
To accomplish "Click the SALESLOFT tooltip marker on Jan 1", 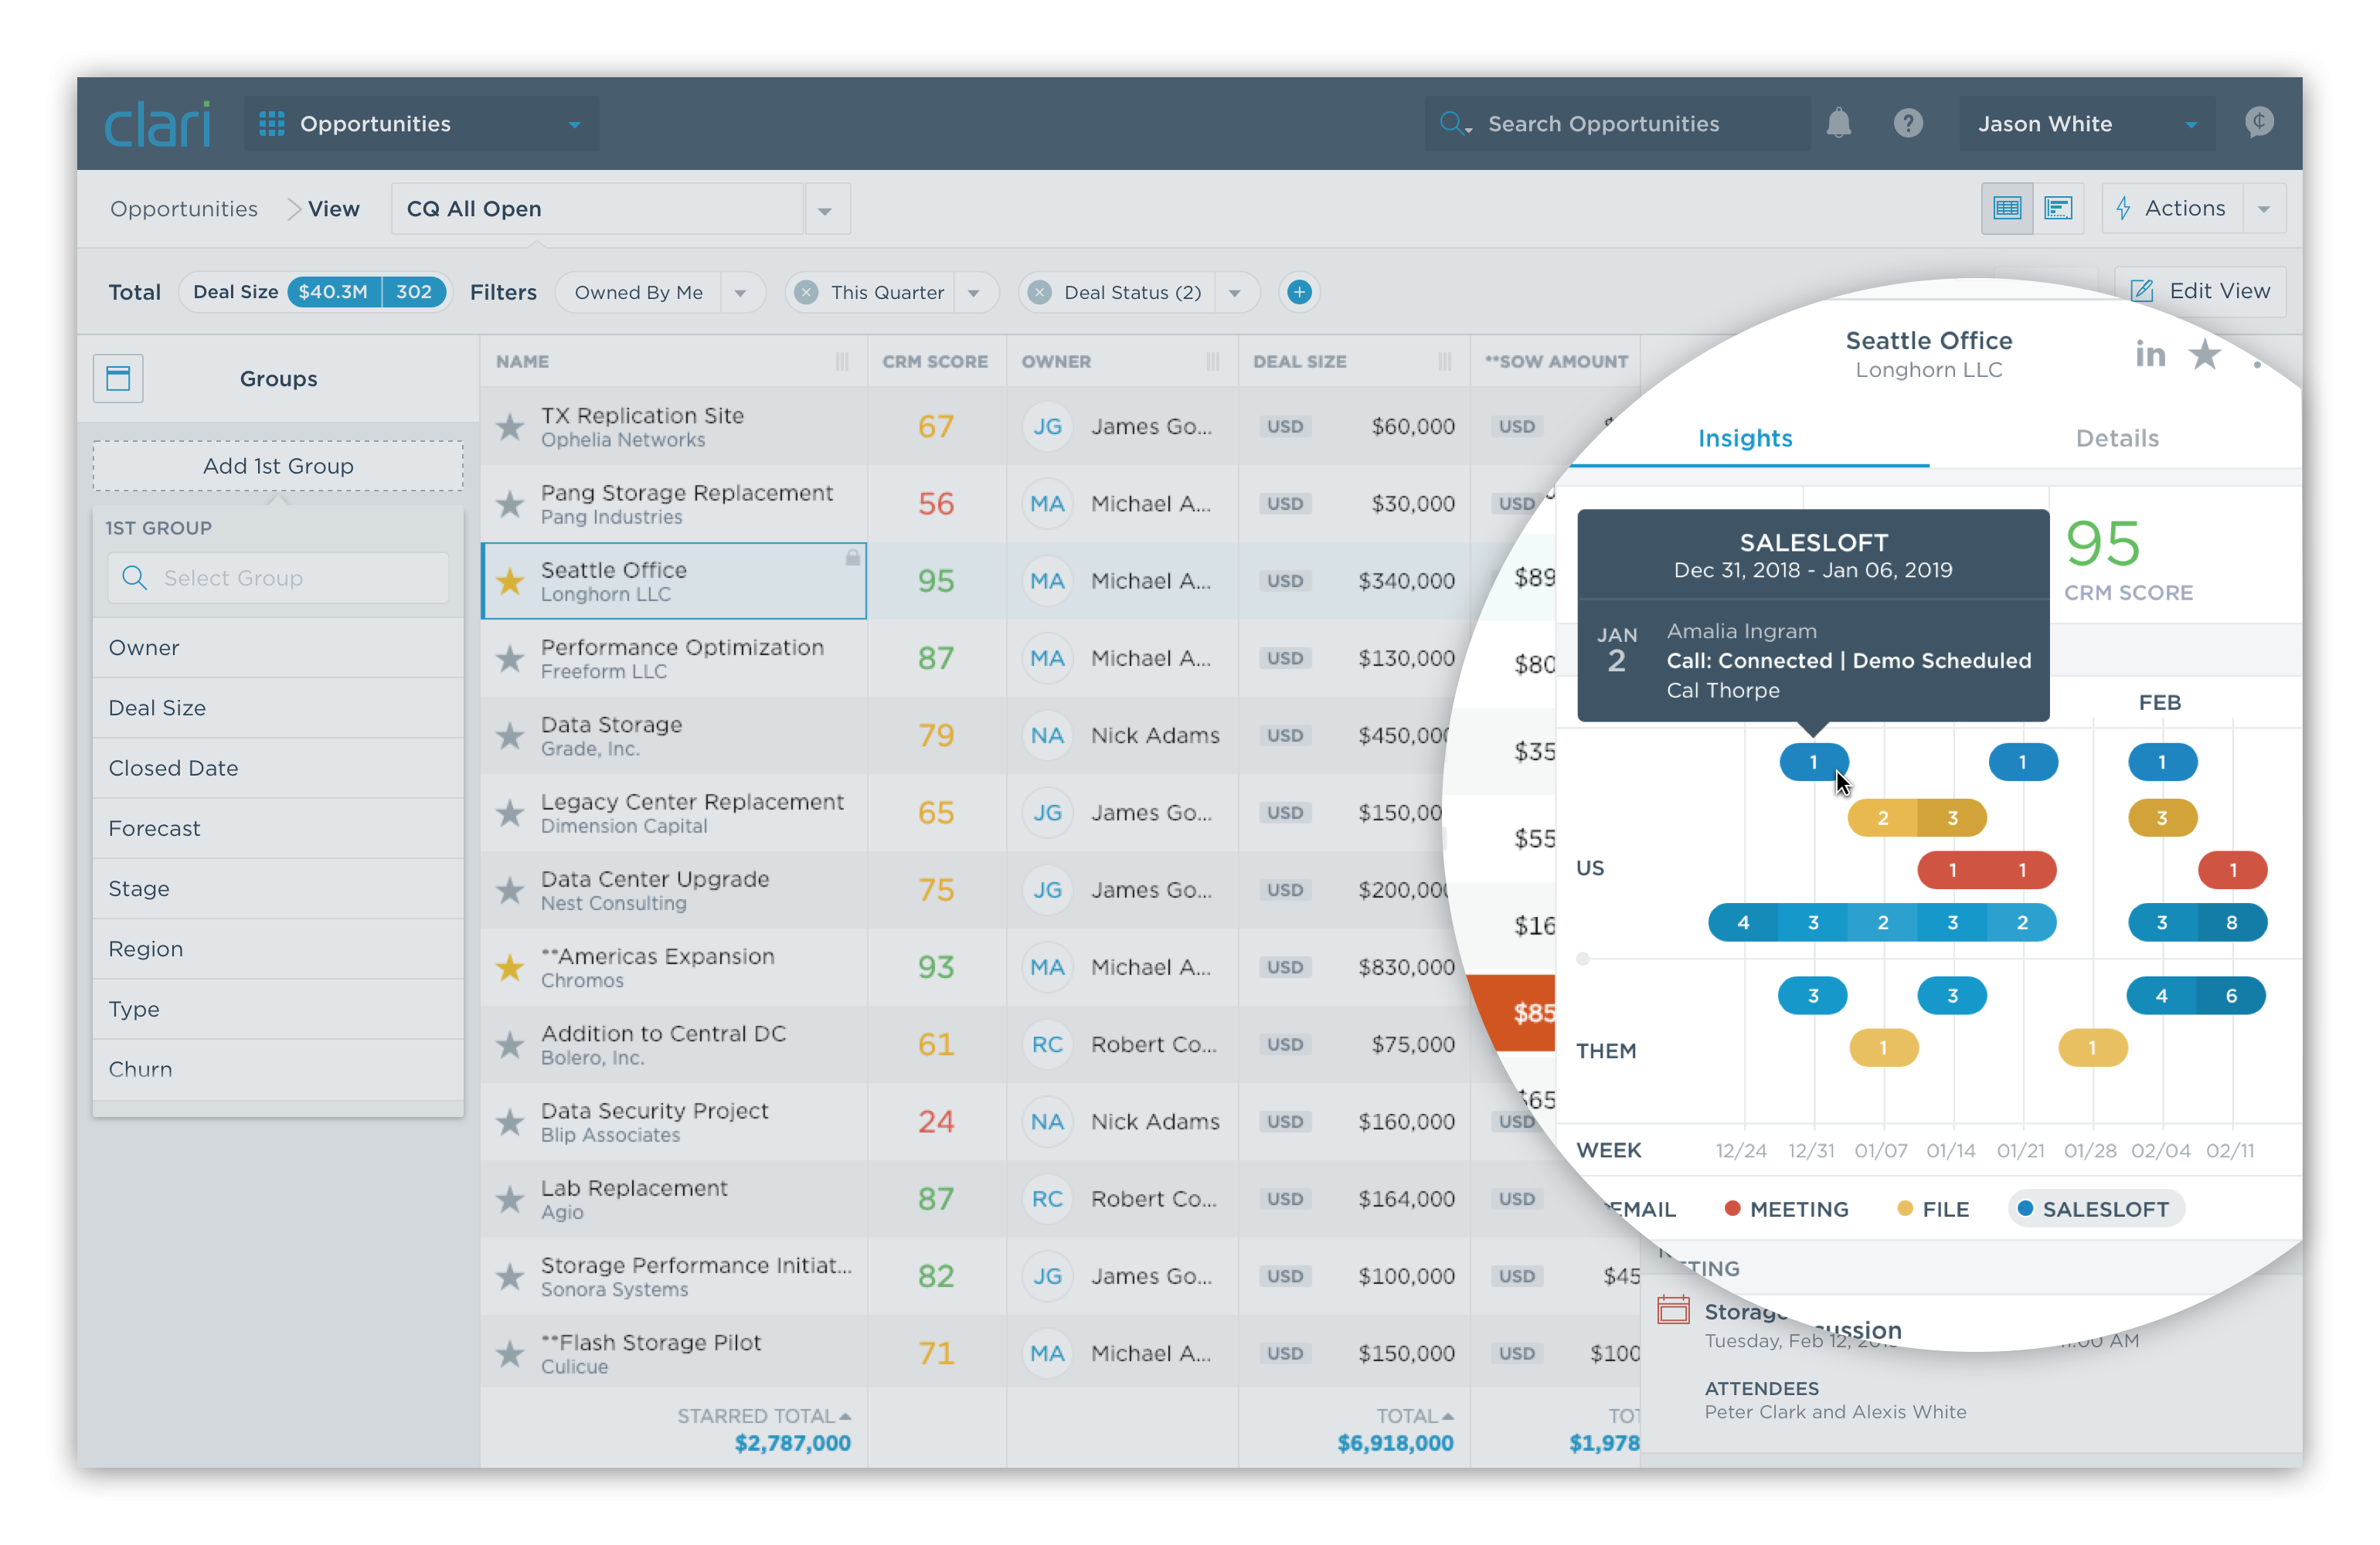I will [1813, 761].
